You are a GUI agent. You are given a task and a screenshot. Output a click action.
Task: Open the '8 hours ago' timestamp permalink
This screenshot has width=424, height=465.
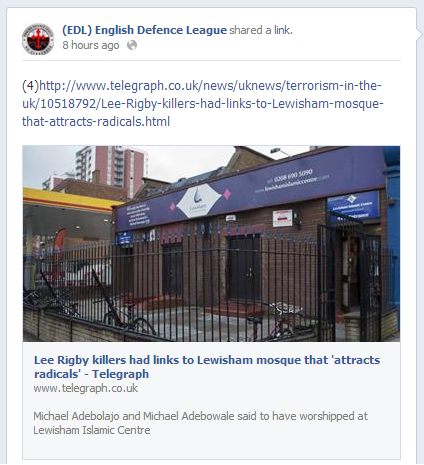point(91,45)
